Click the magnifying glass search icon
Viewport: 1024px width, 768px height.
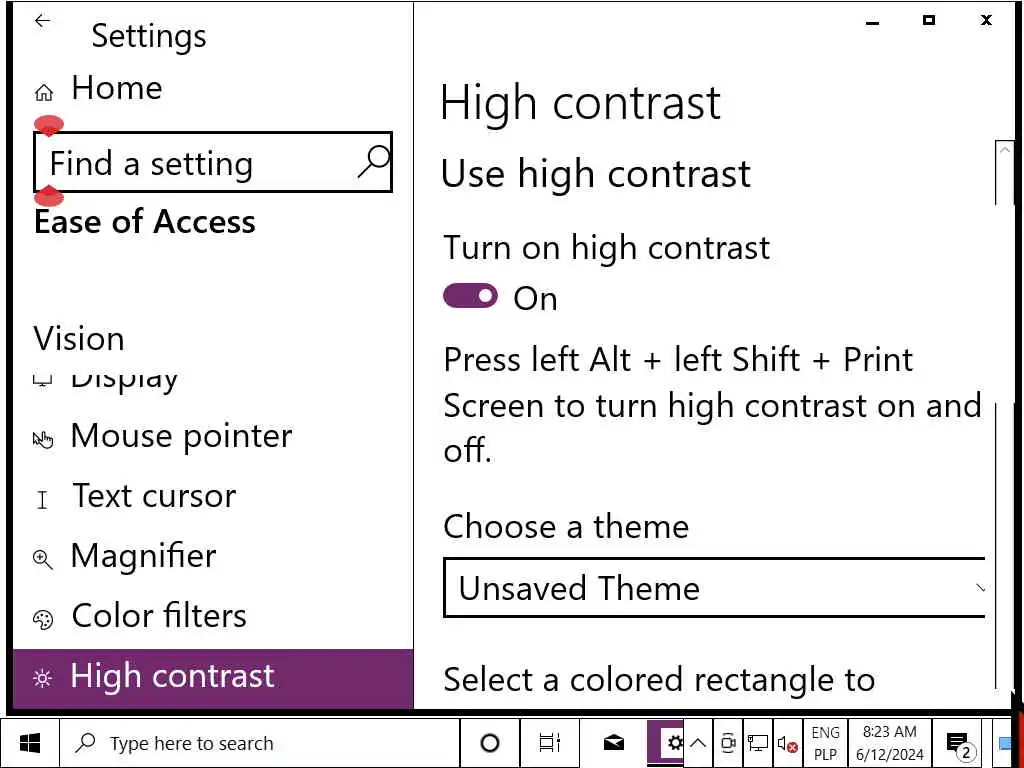(374, 162)
